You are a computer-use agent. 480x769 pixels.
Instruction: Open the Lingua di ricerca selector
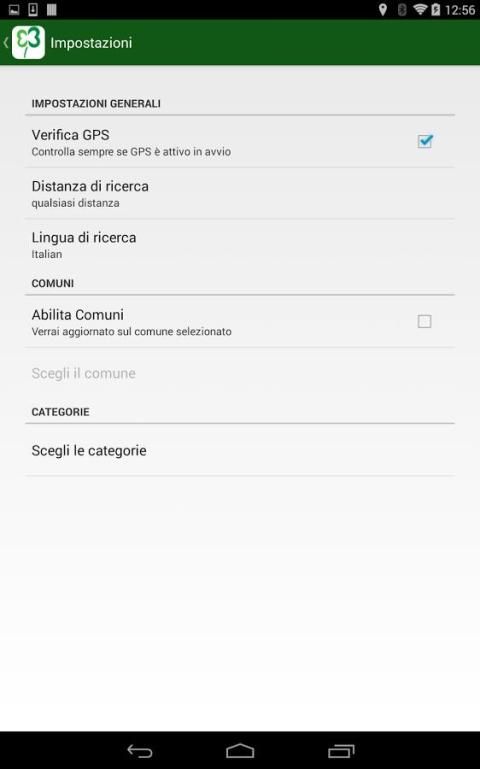tap(240, 245)
